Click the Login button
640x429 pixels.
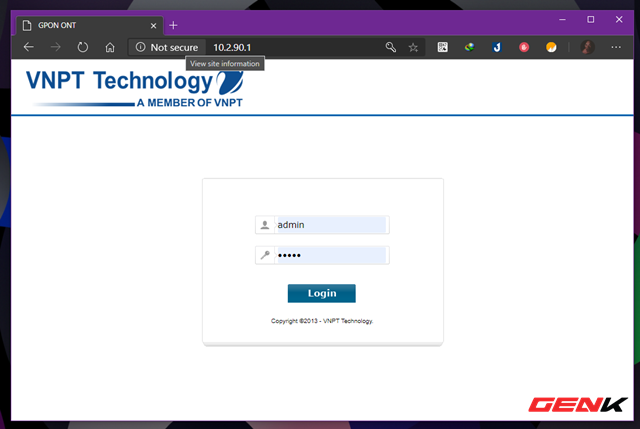(x=322, y=293)
